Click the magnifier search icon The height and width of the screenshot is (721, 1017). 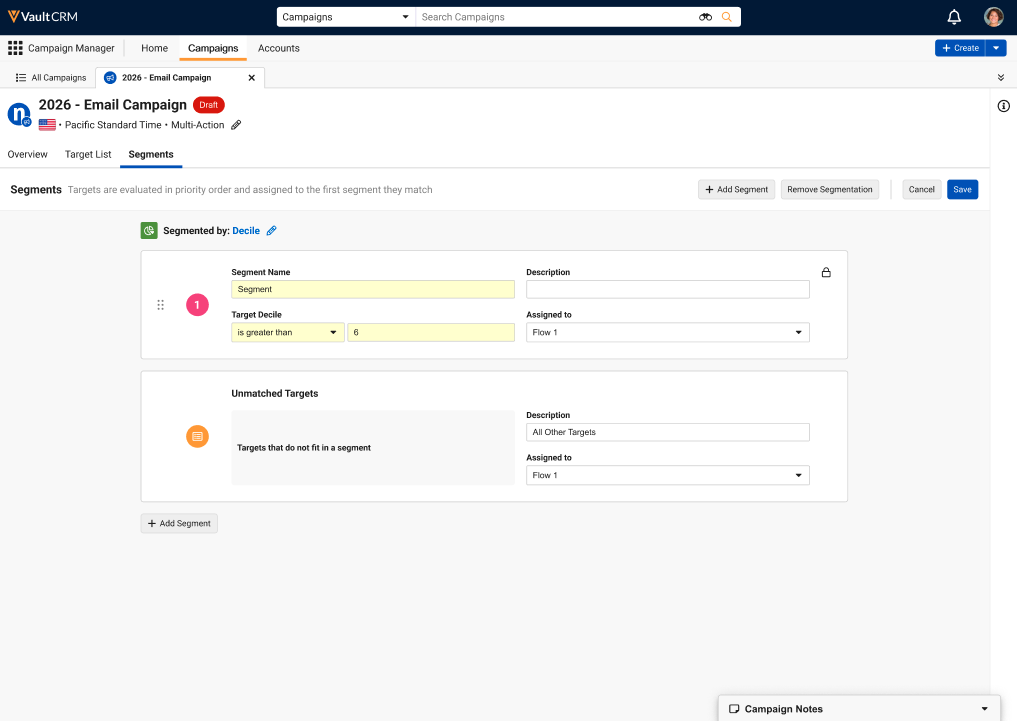pyautogui.click(x=727, y=17)
